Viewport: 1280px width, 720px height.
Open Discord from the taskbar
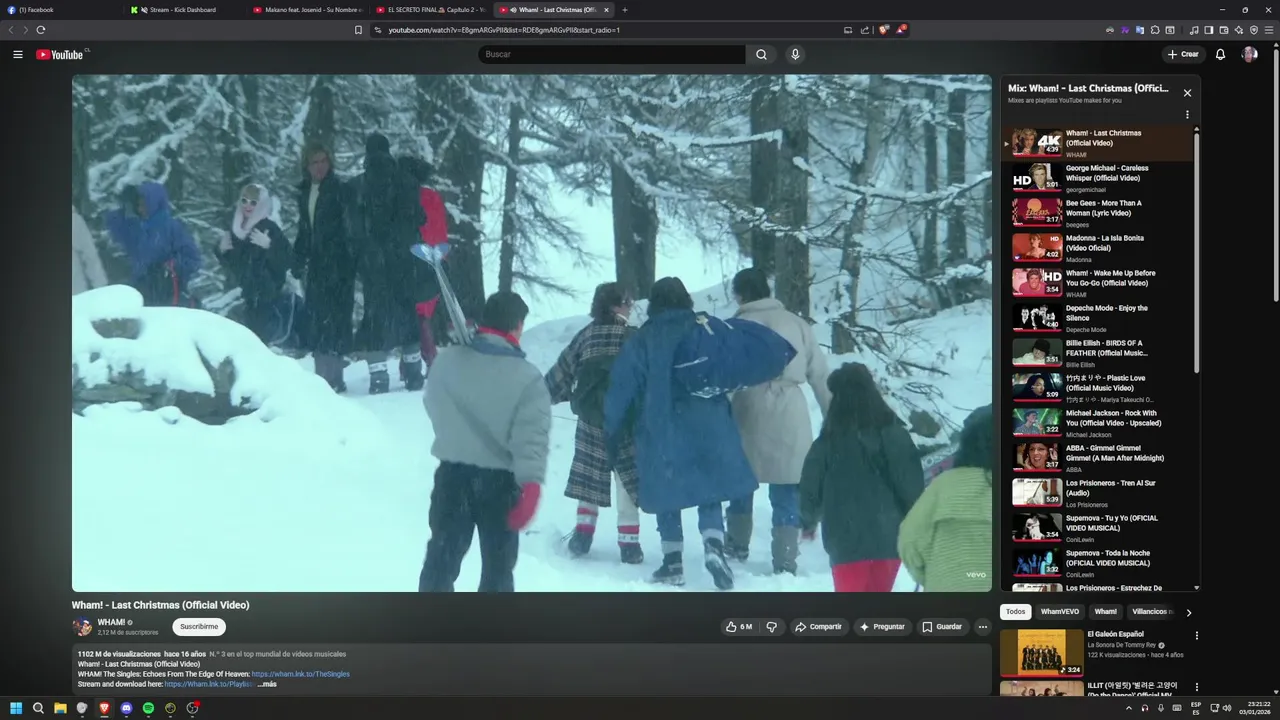point(126,708)
